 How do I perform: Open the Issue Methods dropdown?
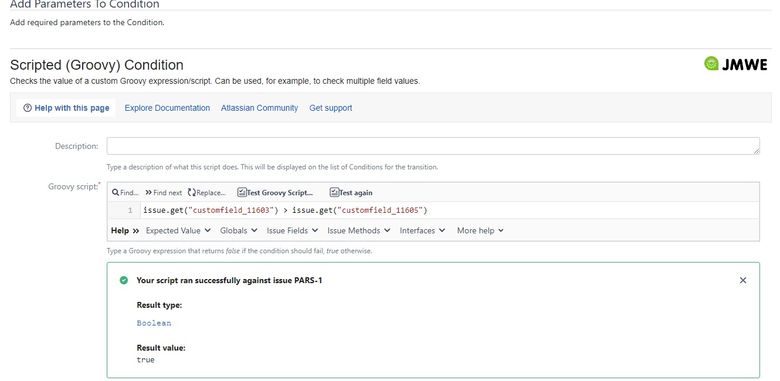pyautogui.click(x=359, y=231)
